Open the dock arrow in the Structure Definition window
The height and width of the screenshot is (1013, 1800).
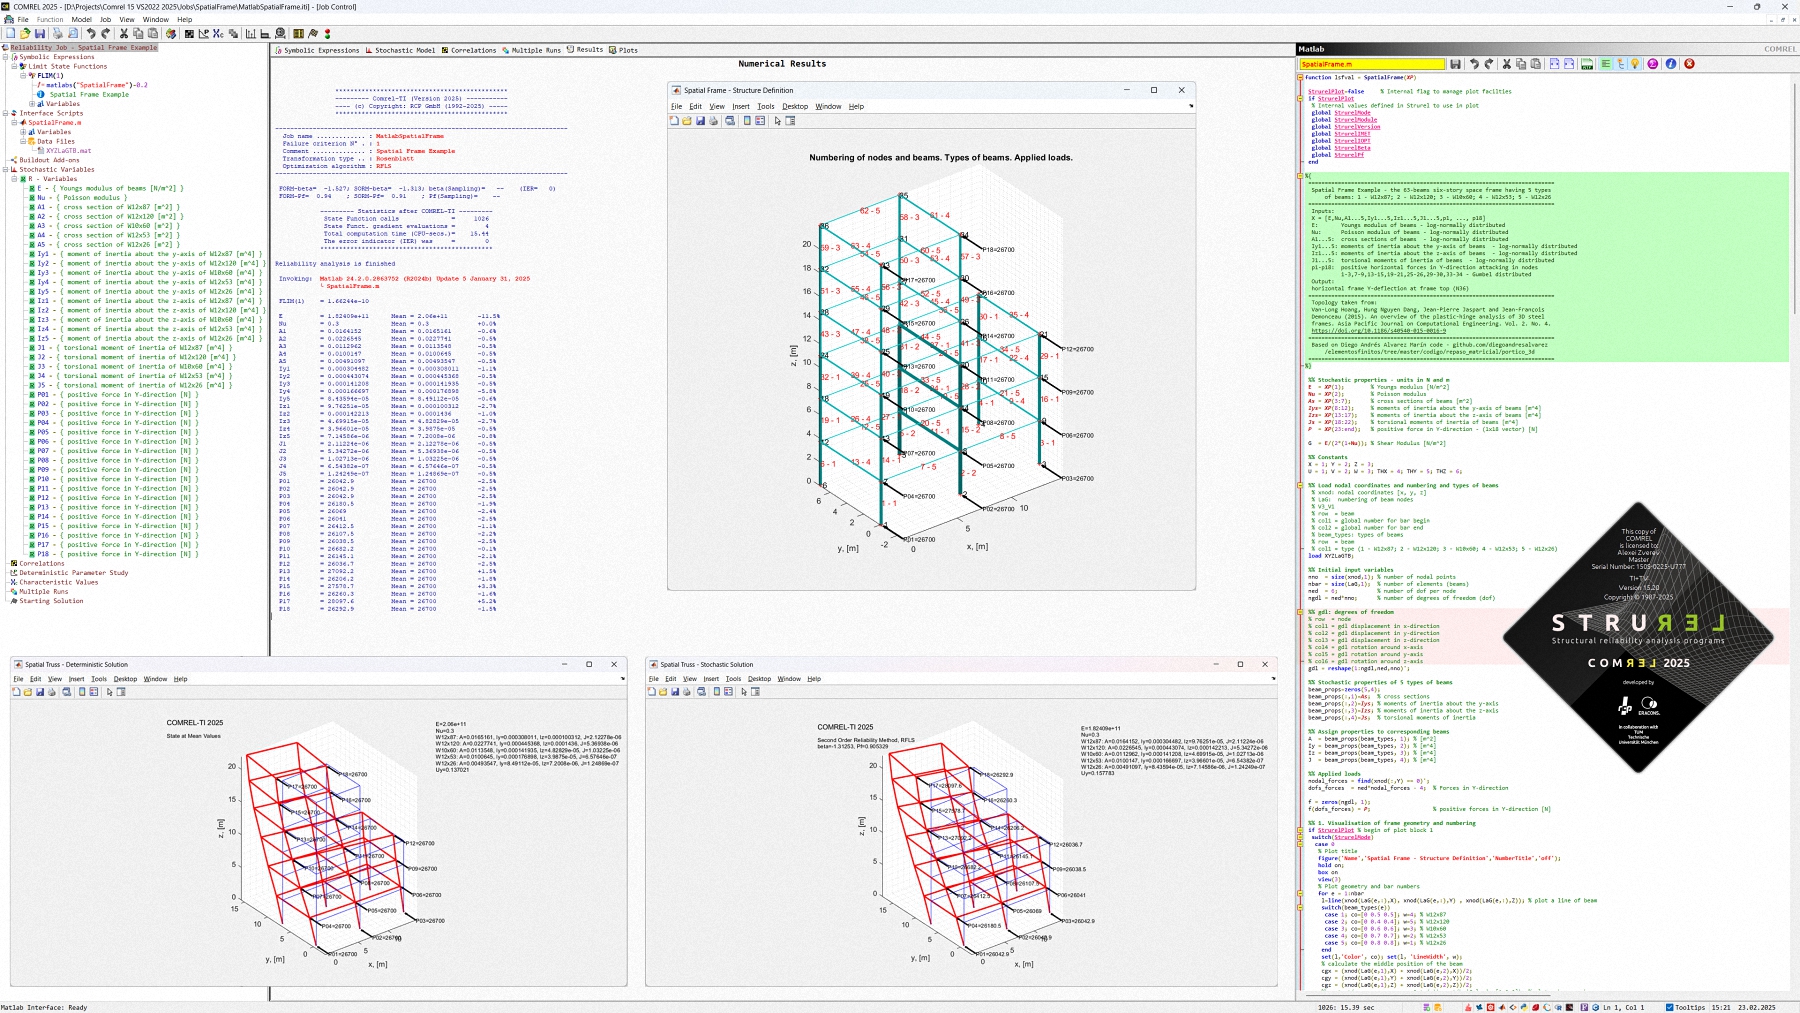(x=1190, y=106)
